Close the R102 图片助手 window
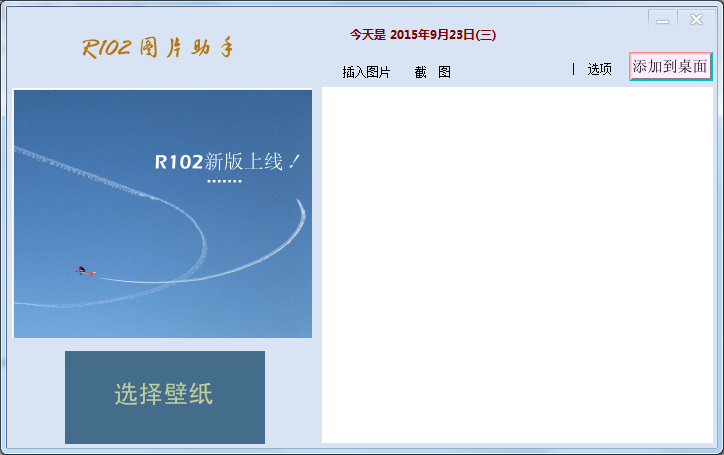 [696, 19]
